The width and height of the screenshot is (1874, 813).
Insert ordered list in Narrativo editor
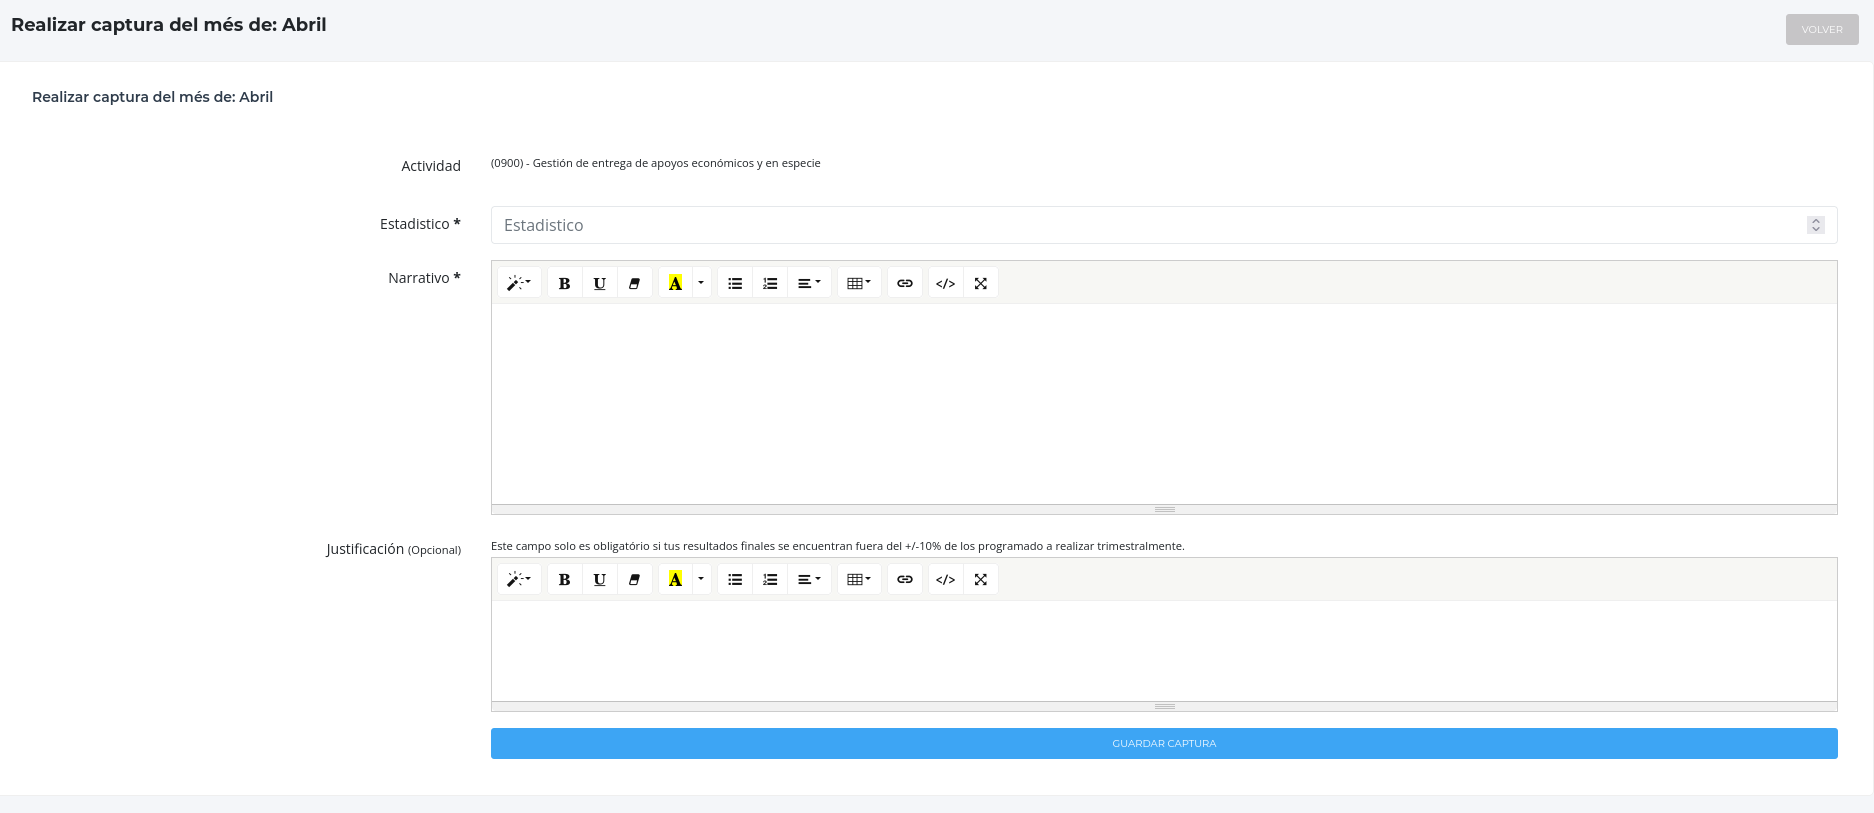click(770, 283)
